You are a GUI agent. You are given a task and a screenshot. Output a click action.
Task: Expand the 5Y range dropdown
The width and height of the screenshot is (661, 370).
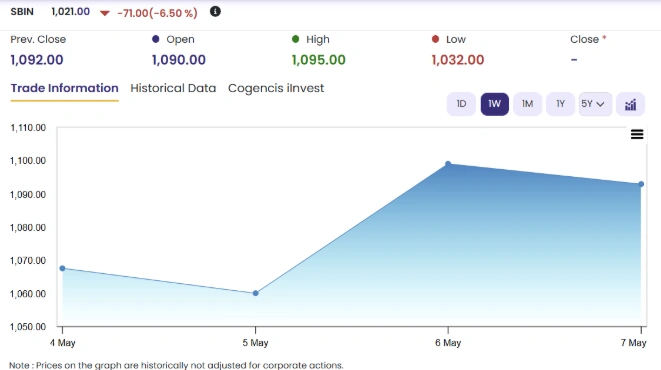click(595, 104)
